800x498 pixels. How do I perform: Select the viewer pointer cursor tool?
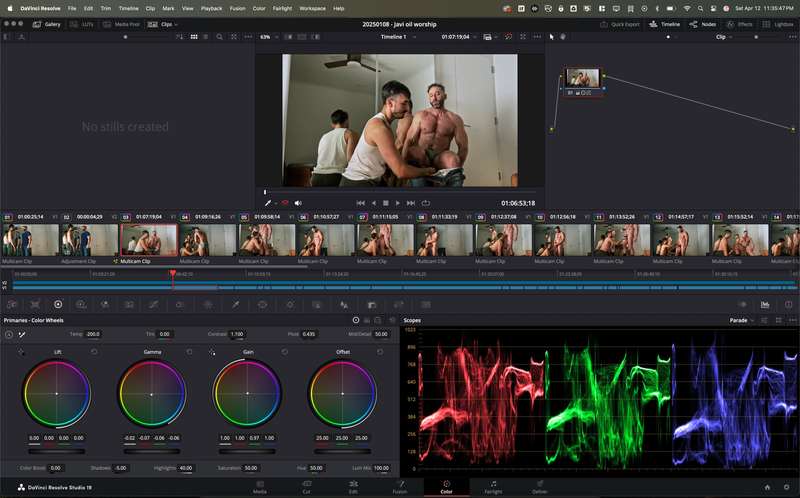tap(552, 37)
